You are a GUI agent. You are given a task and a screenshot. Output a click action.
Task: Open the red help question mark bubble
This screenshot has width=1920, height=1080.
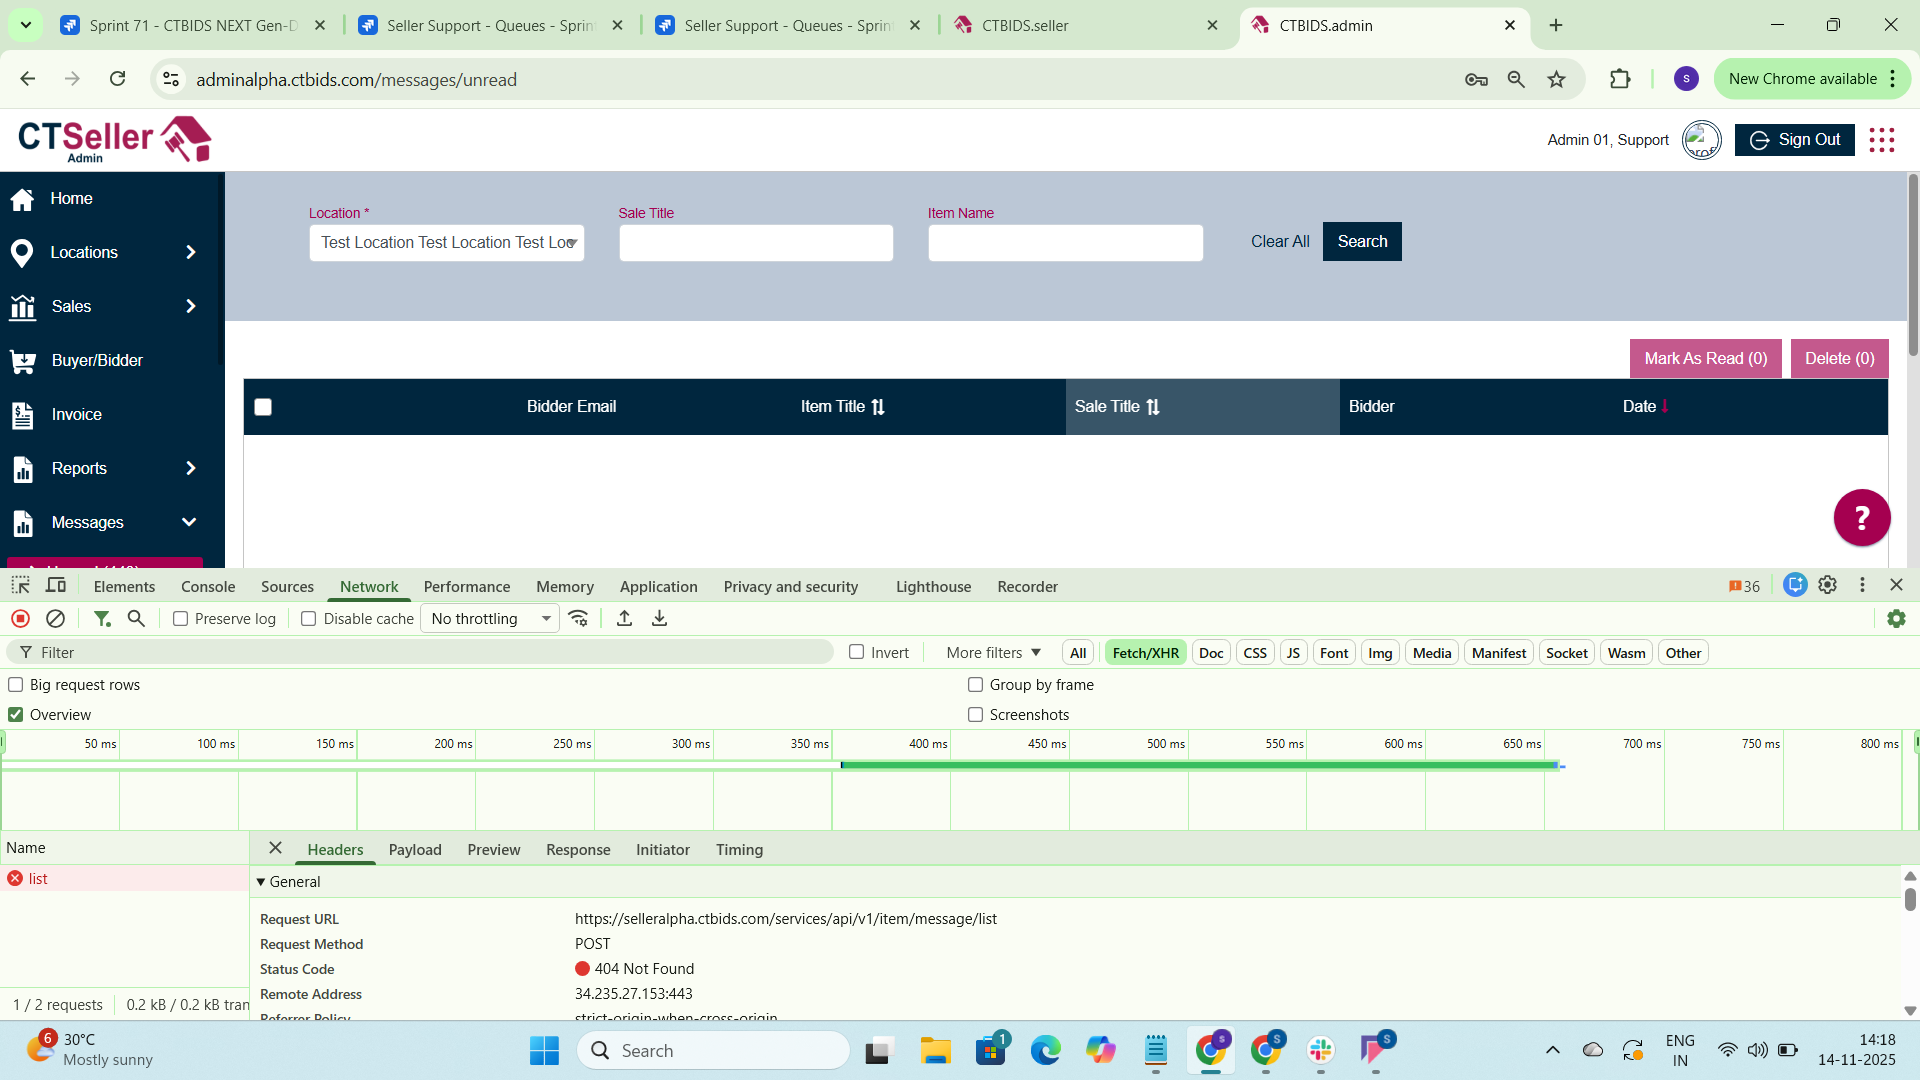tap(1861, 518)
